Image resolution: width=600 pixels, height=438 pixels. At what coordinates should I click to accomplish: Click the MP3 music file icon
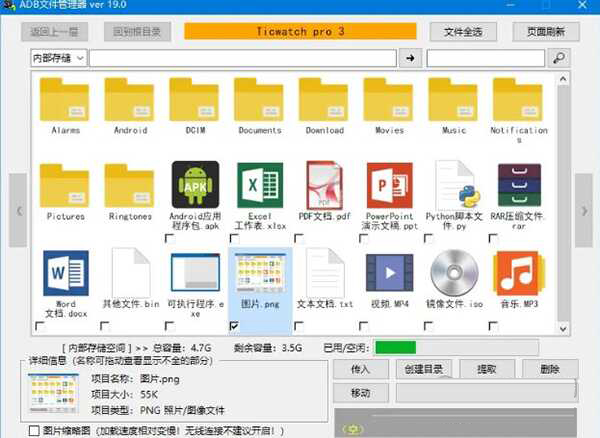[519, 272]
